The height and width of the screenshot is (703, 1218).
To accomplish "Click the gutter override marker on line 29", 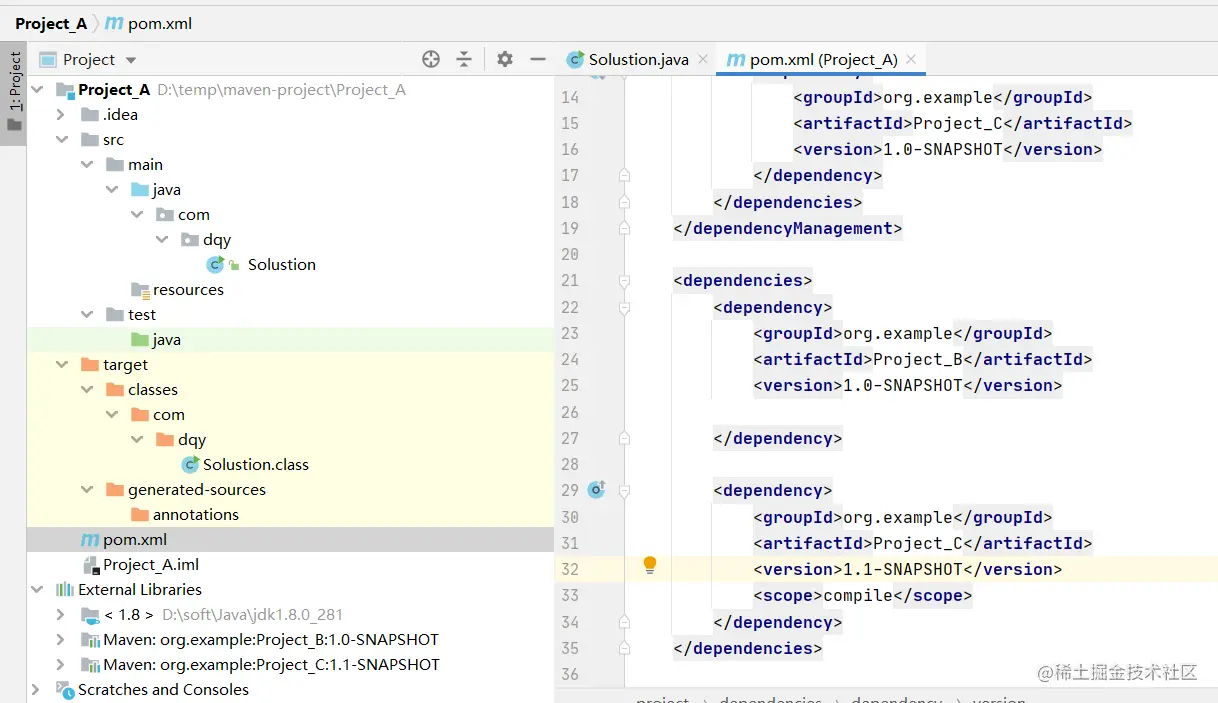I will 597,490.
